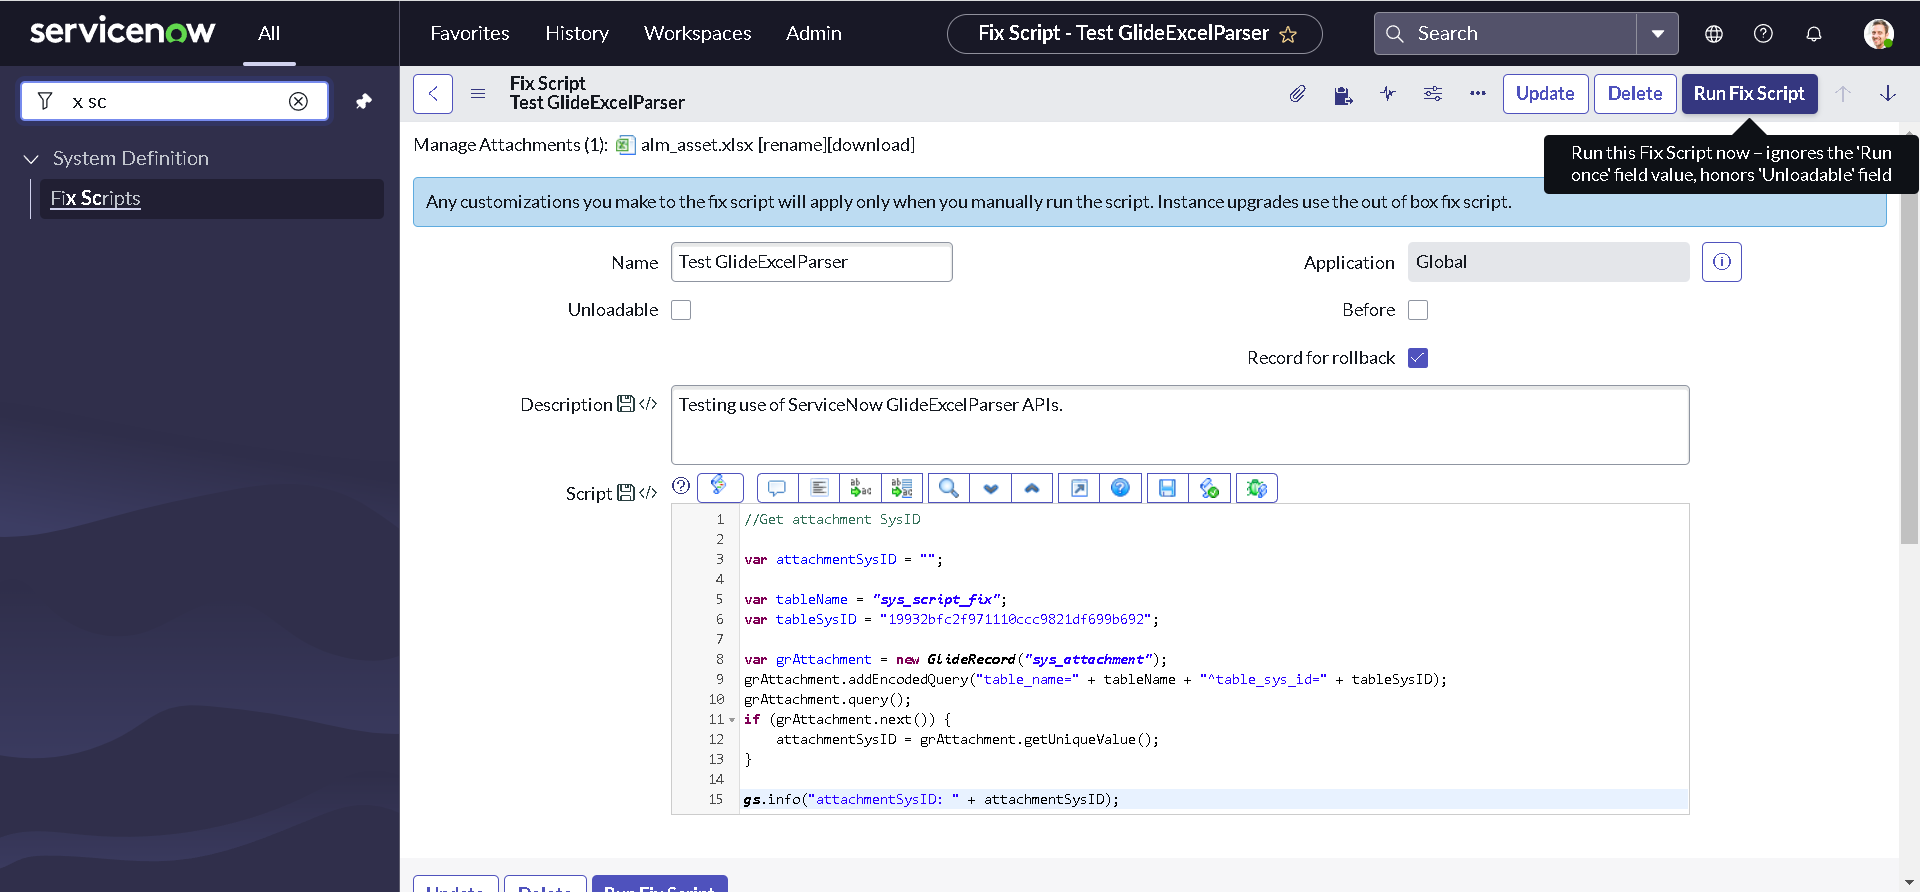Click the Delete button in header
The height and width of the screenshot is (892, 1920).
[1635, 94]
